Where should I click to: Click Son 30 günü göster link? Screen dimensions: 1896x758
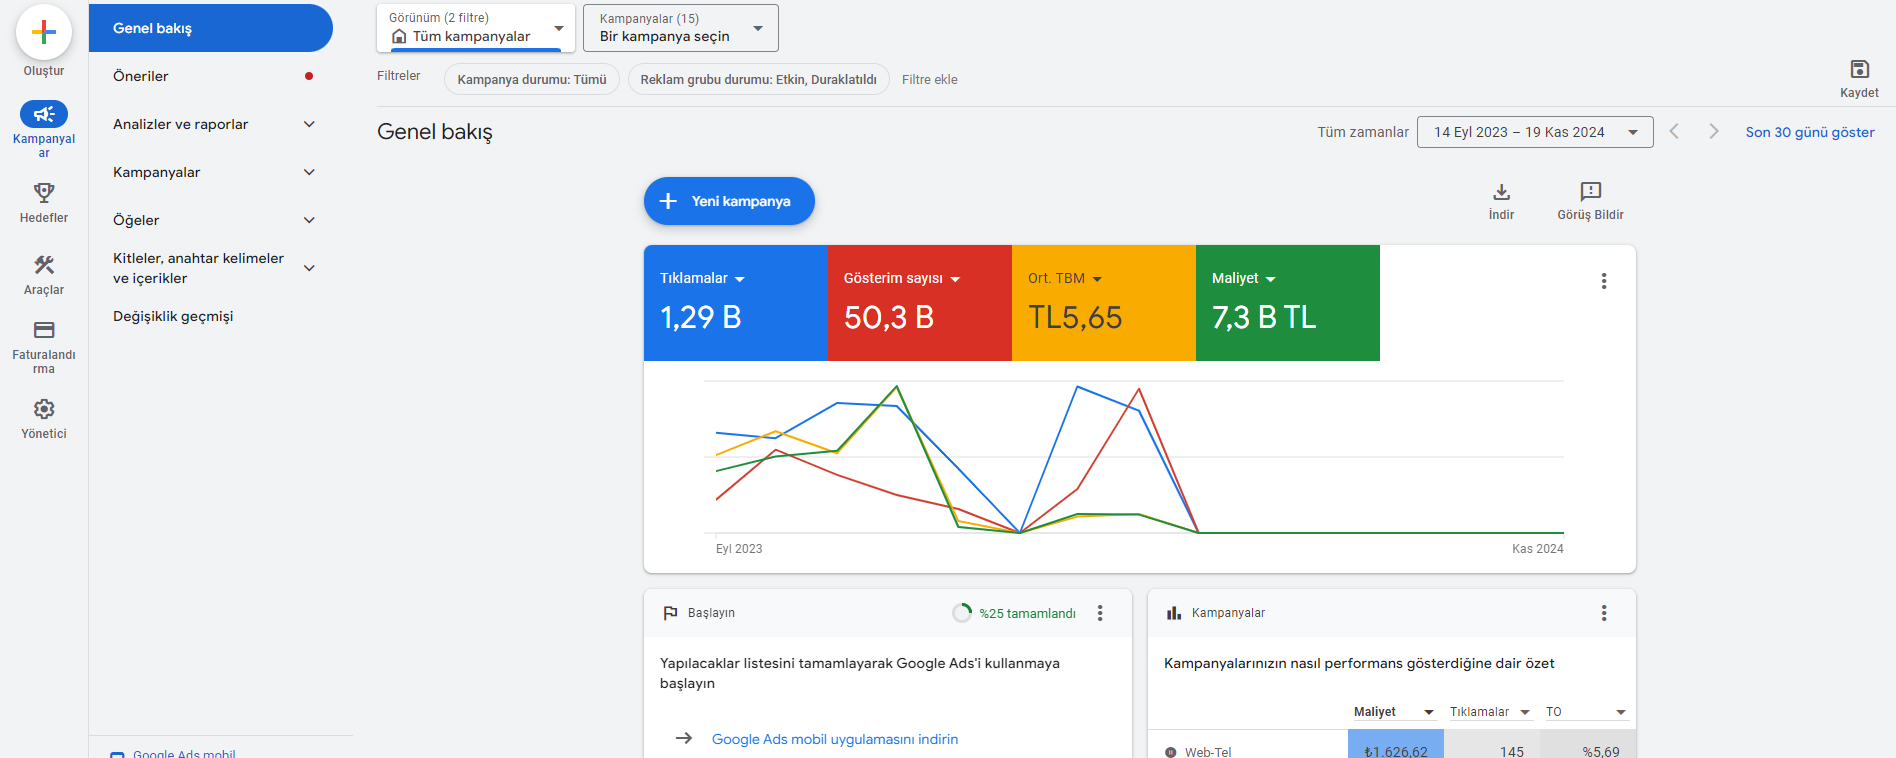[1810, 132]
